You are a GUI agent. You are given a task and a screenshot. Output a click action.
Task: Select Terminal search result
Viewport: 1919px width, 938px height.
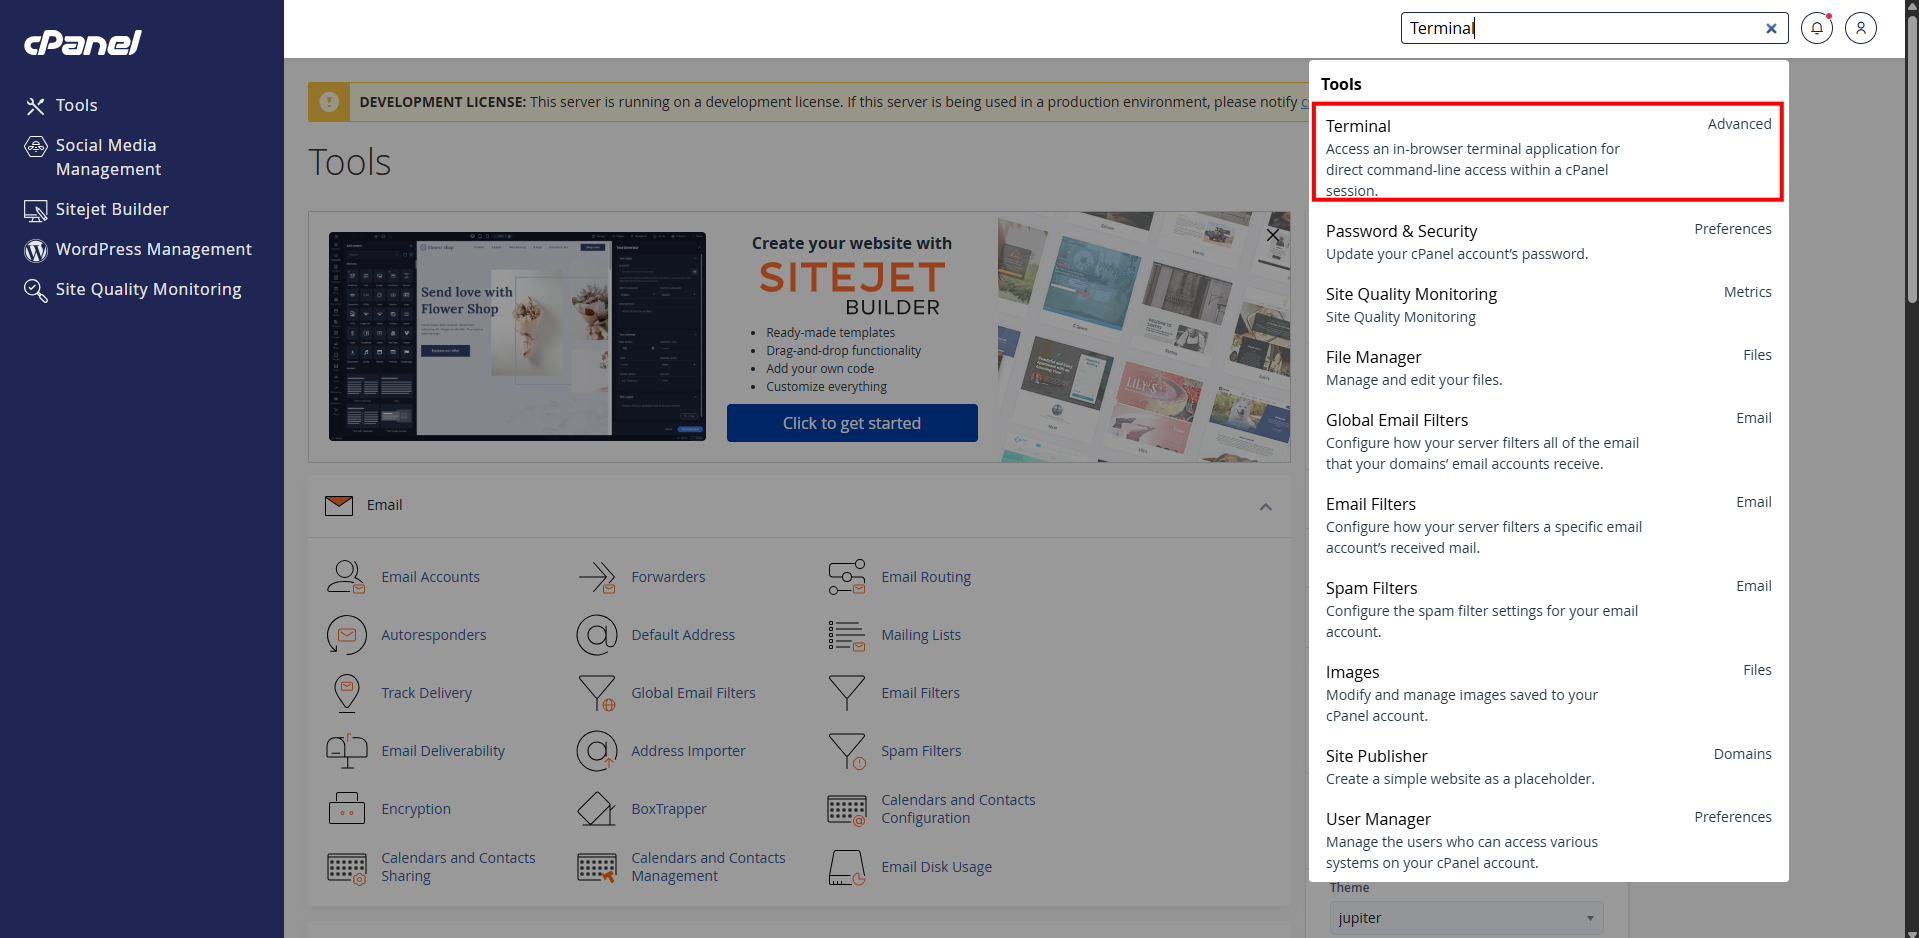click(1547, 152)
